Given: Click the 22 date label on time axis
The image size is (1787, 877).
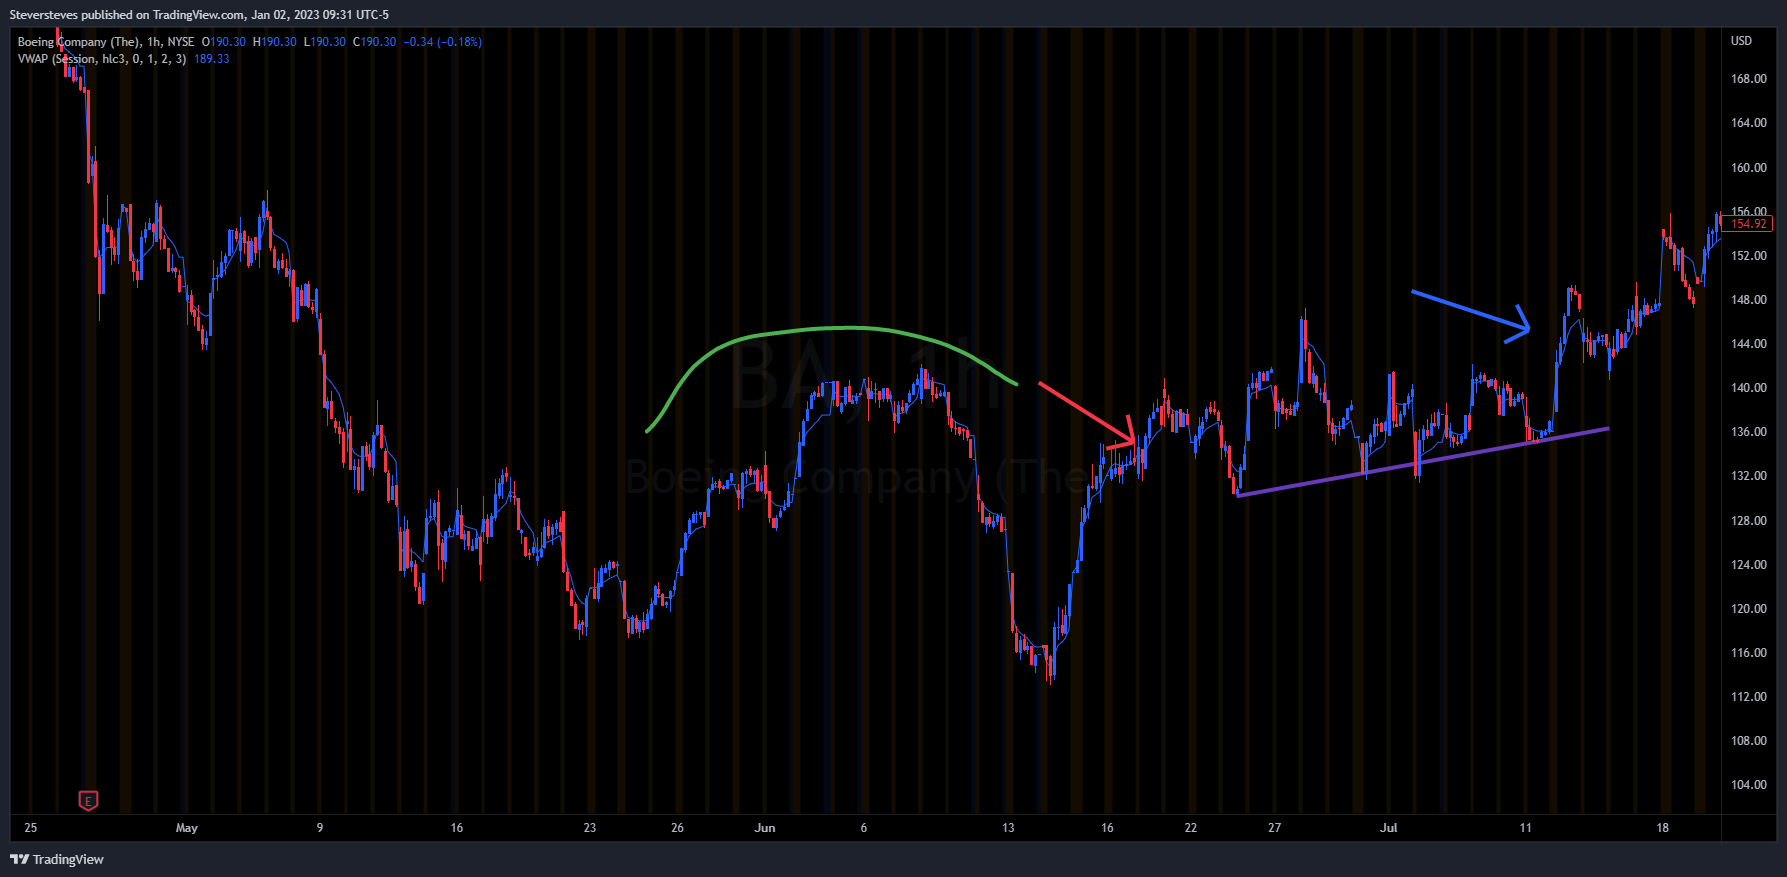Looking at the screenshot, I should coord(1191,828).
